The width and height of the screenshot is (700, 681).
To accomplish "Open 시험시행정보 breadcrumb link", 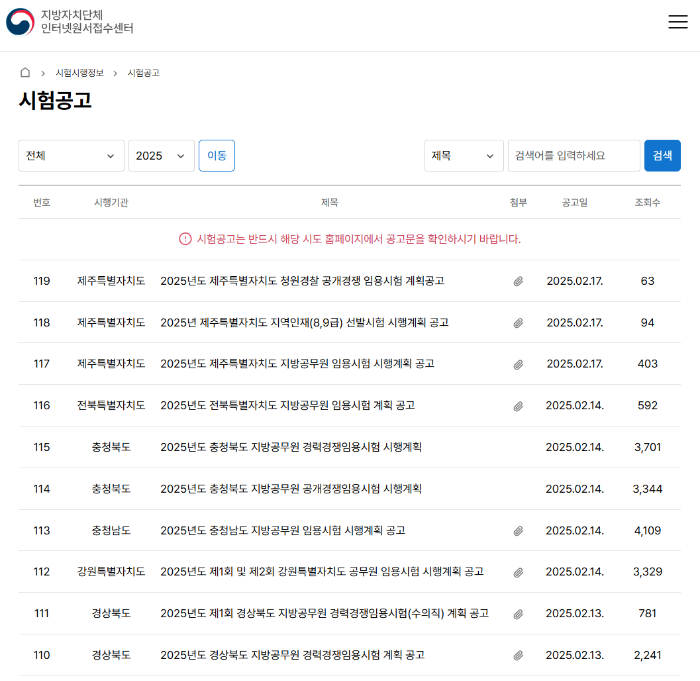I will (79, 73).
